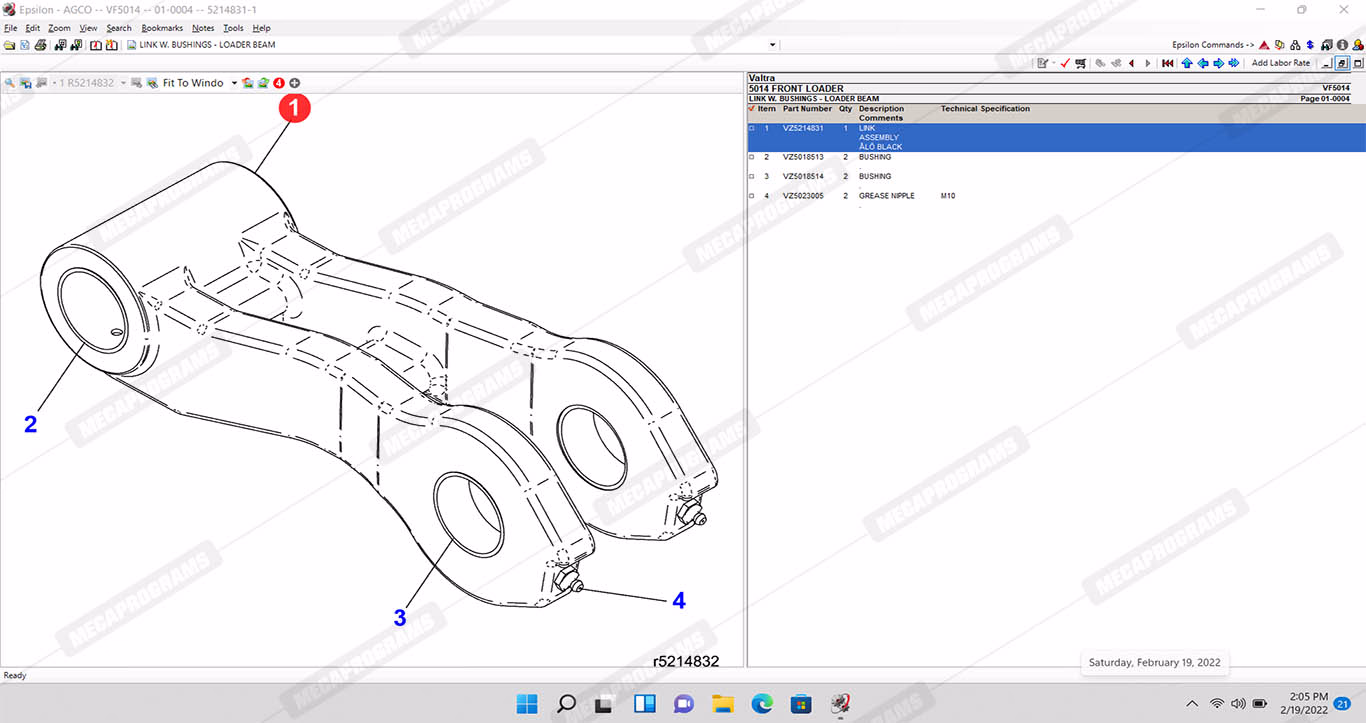The width and height of the screenshot is (1366, 723).
Task: Click the print icon in the main toolbar
Action: click(x=40, y=45)
